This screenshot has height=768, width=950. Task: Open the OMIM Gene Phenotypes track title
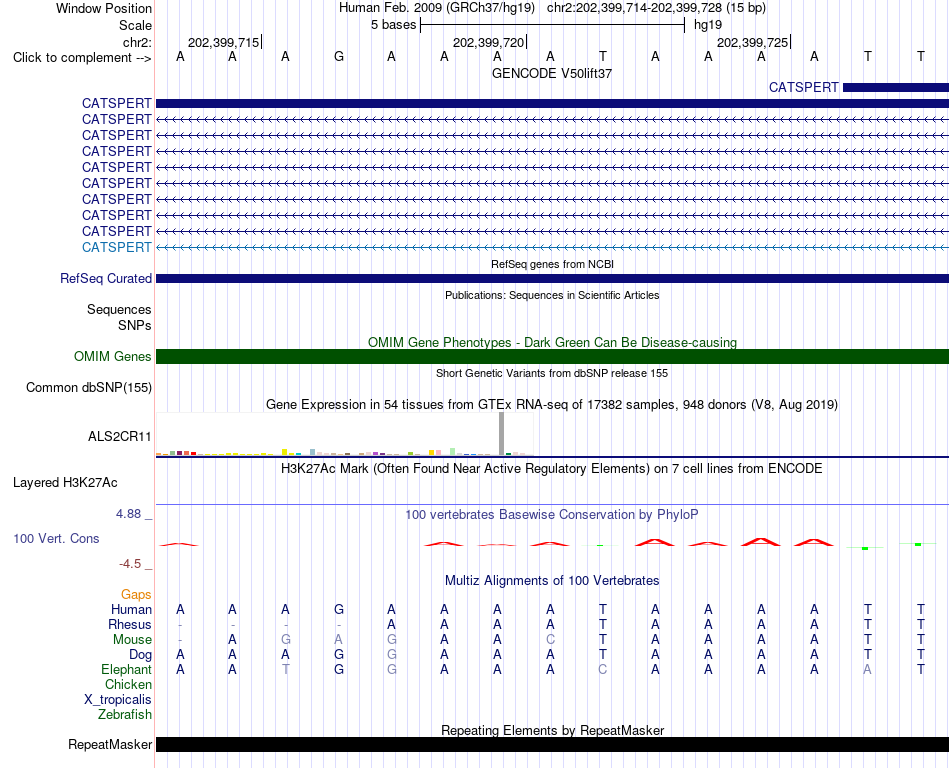tap(552, 342)
